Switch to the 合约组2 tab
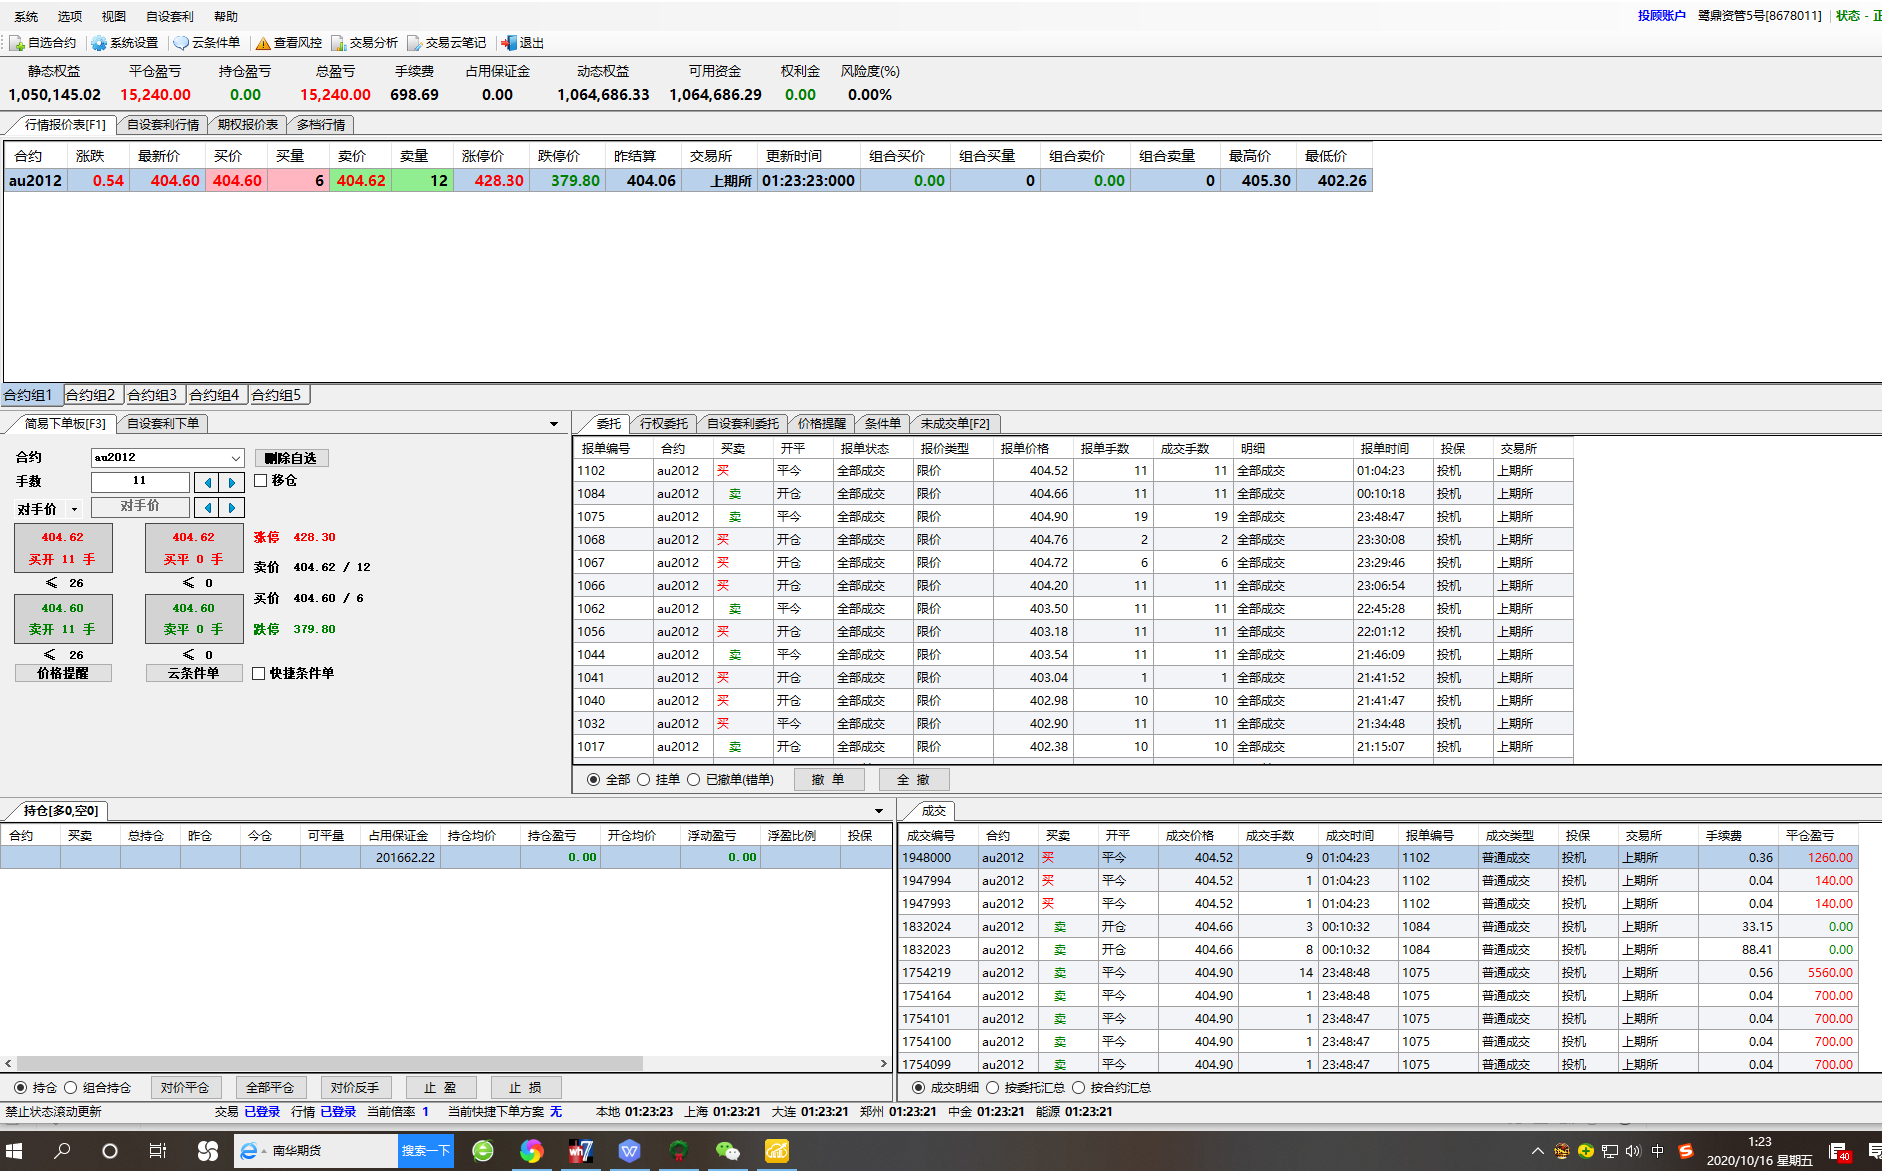The height and width of the screenshot is (1171, 1882). (x=91, y=395)
